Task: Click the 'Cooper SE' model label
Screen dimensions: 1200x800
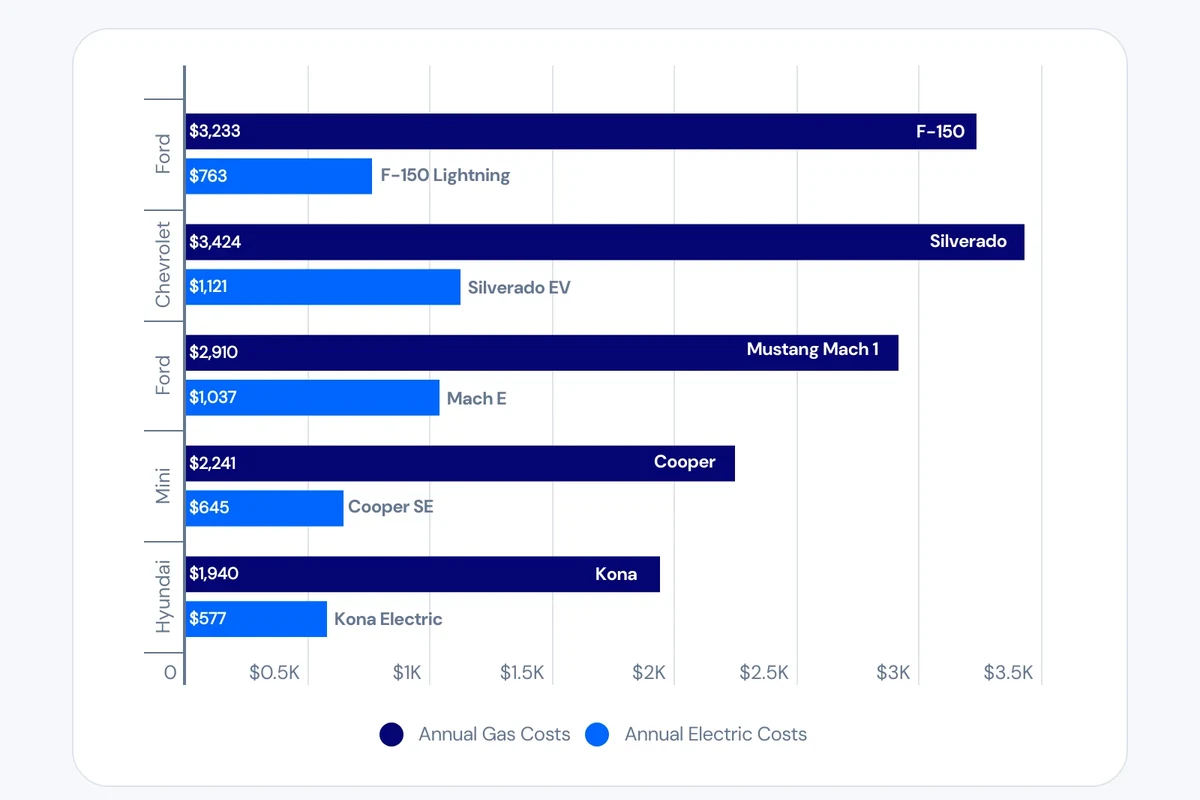Action: tap(391, 507)
